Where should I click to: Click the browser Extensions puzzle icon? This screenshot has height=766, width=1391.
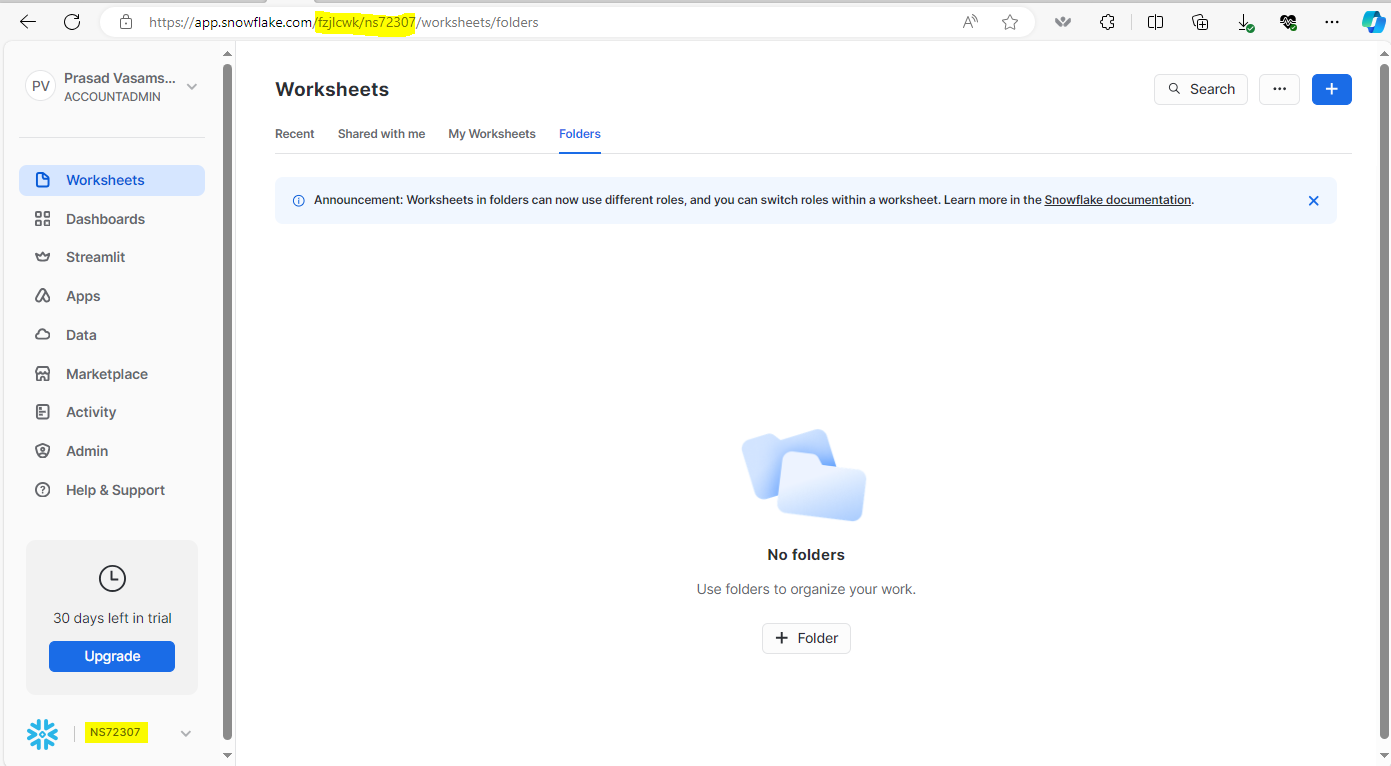1107,22
